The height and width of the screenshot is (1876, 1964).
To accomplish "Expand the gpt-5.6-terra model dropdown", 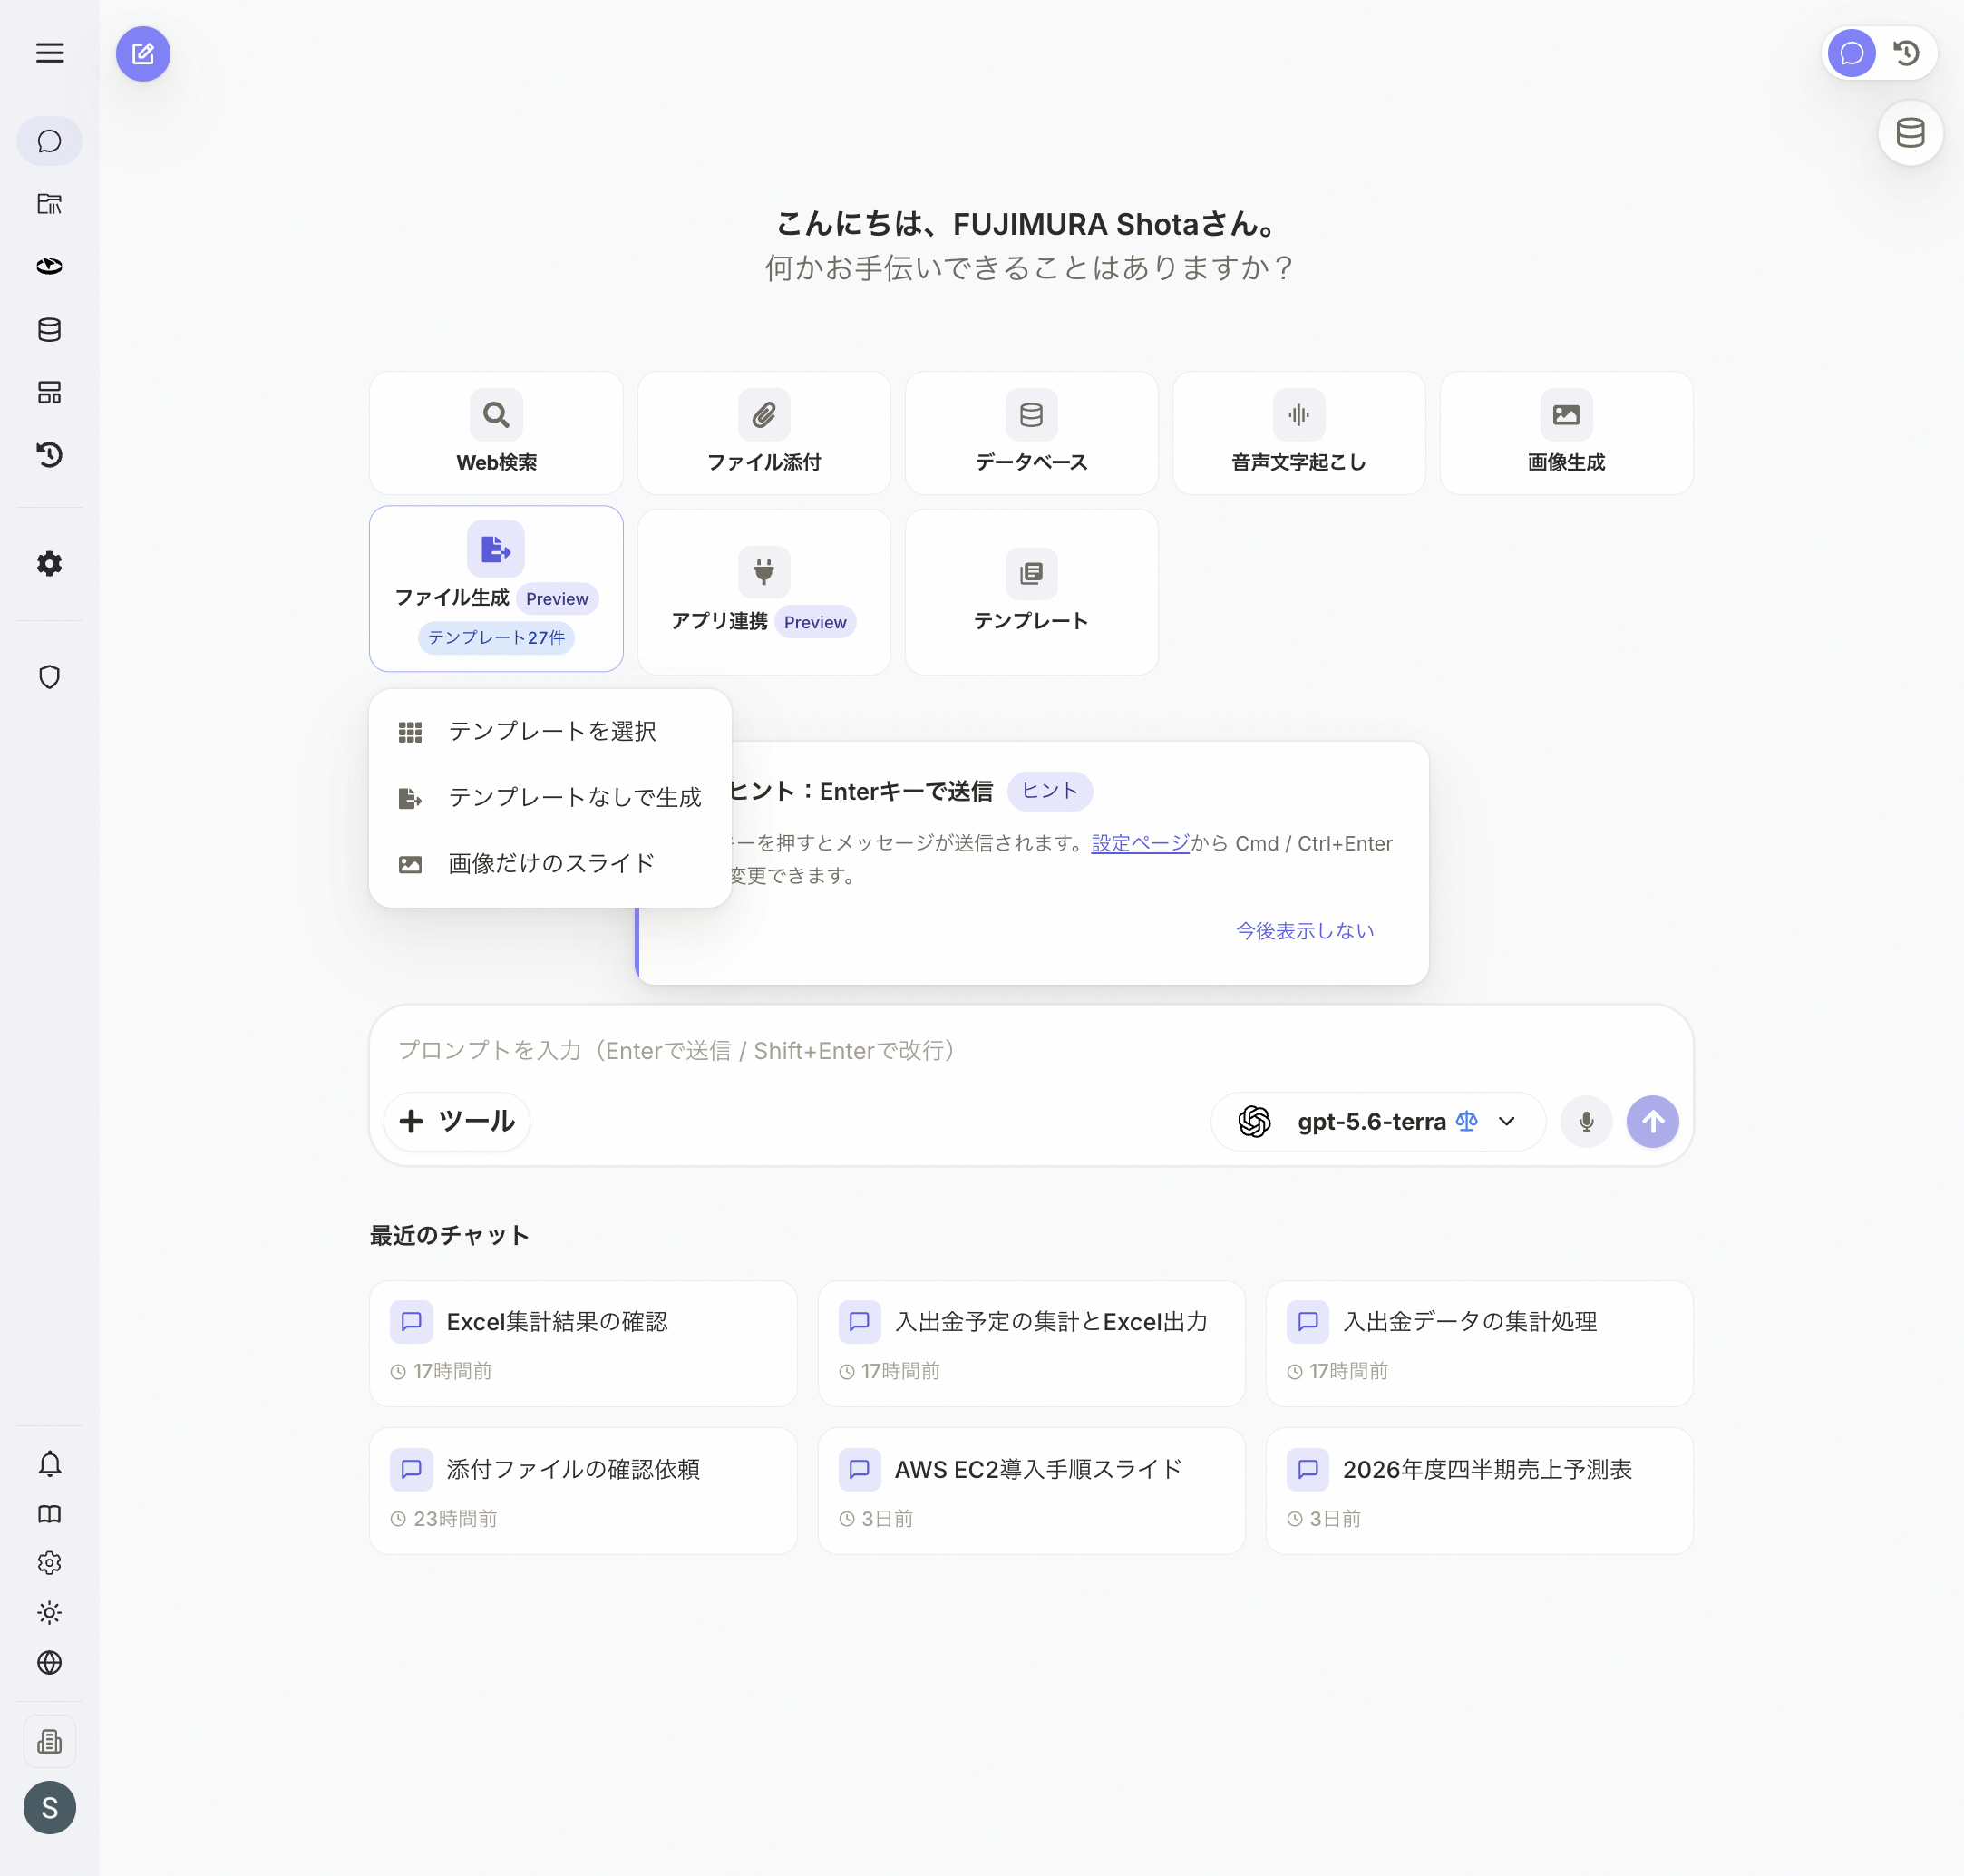I will (x=1378, y=1121).
